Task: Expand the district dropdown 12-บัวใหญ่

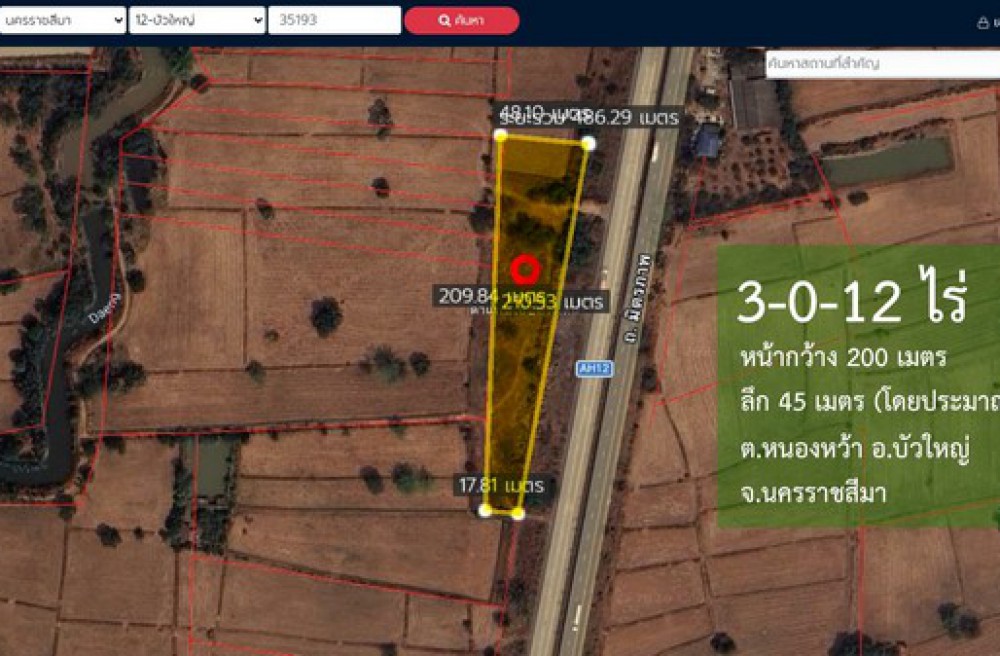Action: 197,20
